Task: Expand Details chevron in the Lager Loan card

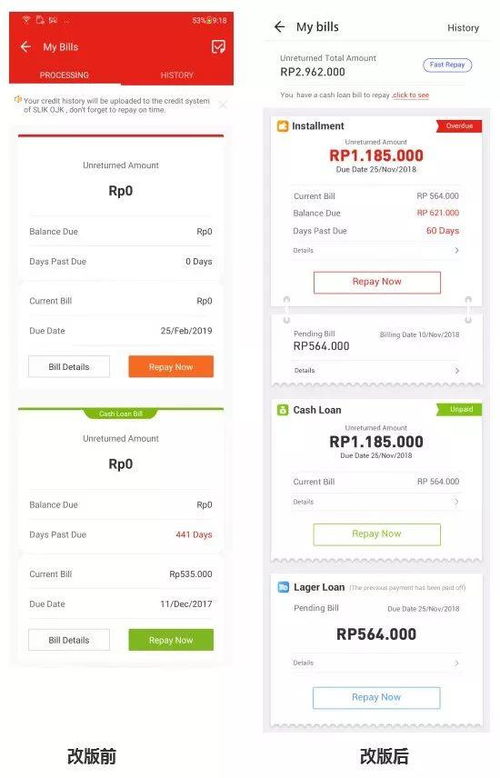Action: tap(457, 662)
